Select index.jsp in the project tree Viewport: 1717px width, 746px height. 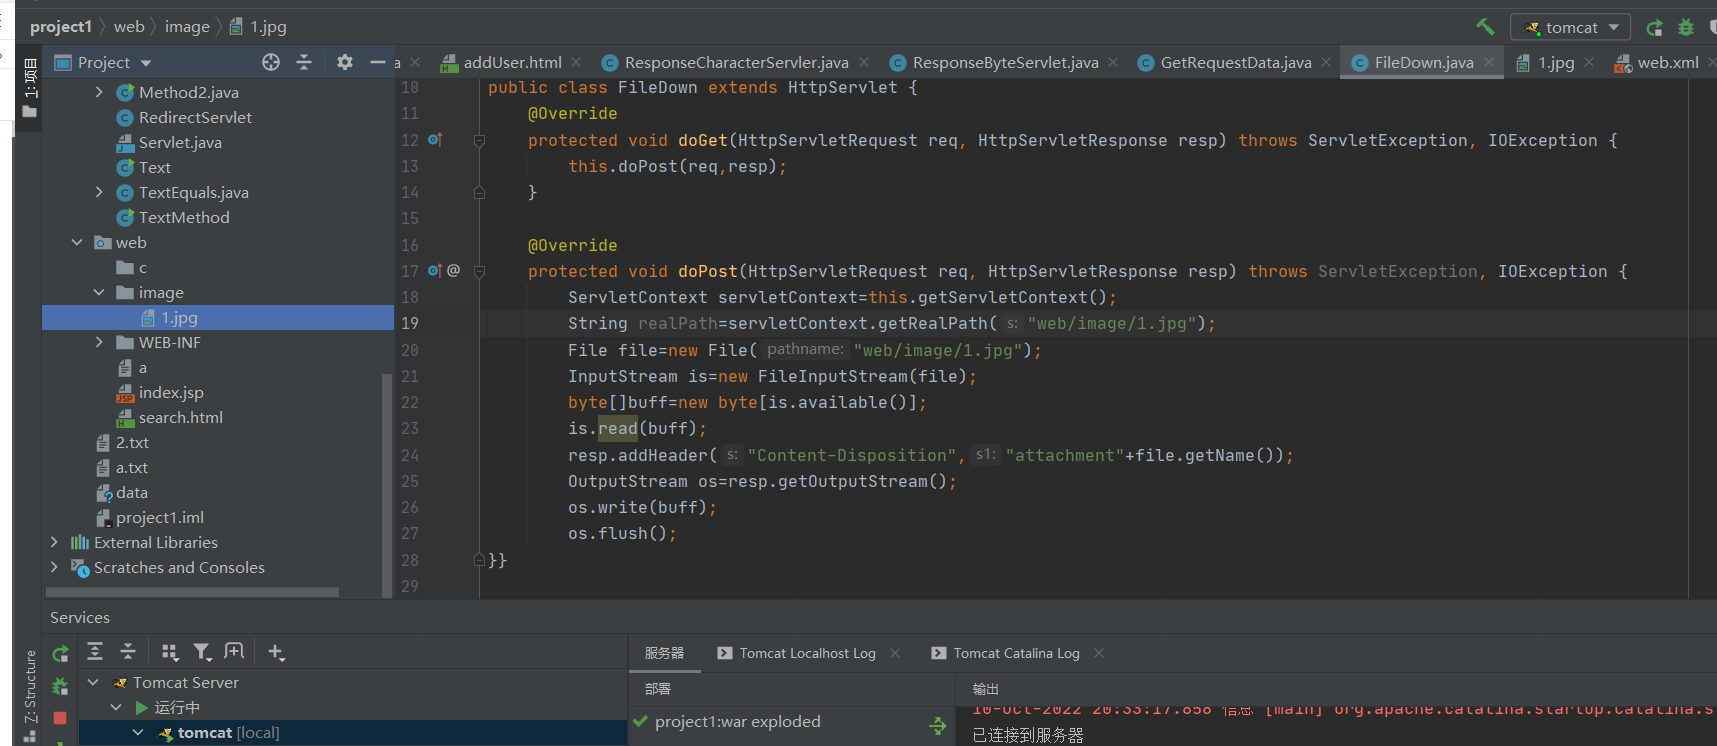click(x=170, y=392)
